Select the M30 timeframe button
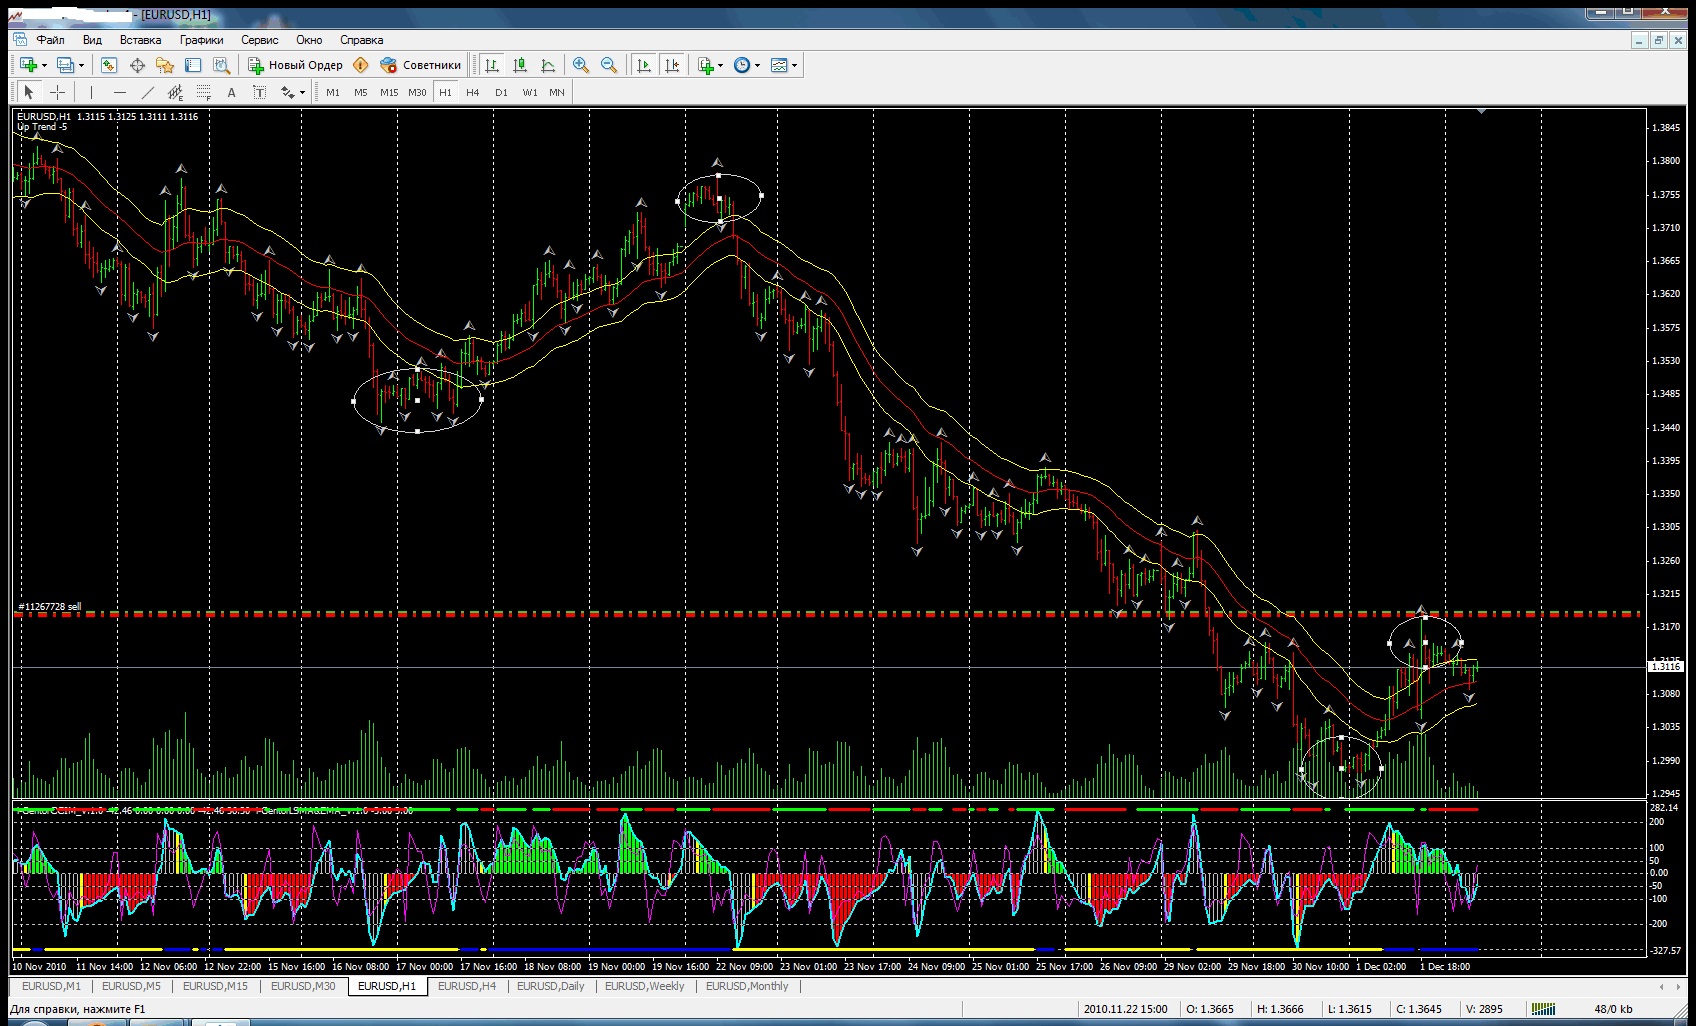1696x1026 pixels. coord(417,92)
